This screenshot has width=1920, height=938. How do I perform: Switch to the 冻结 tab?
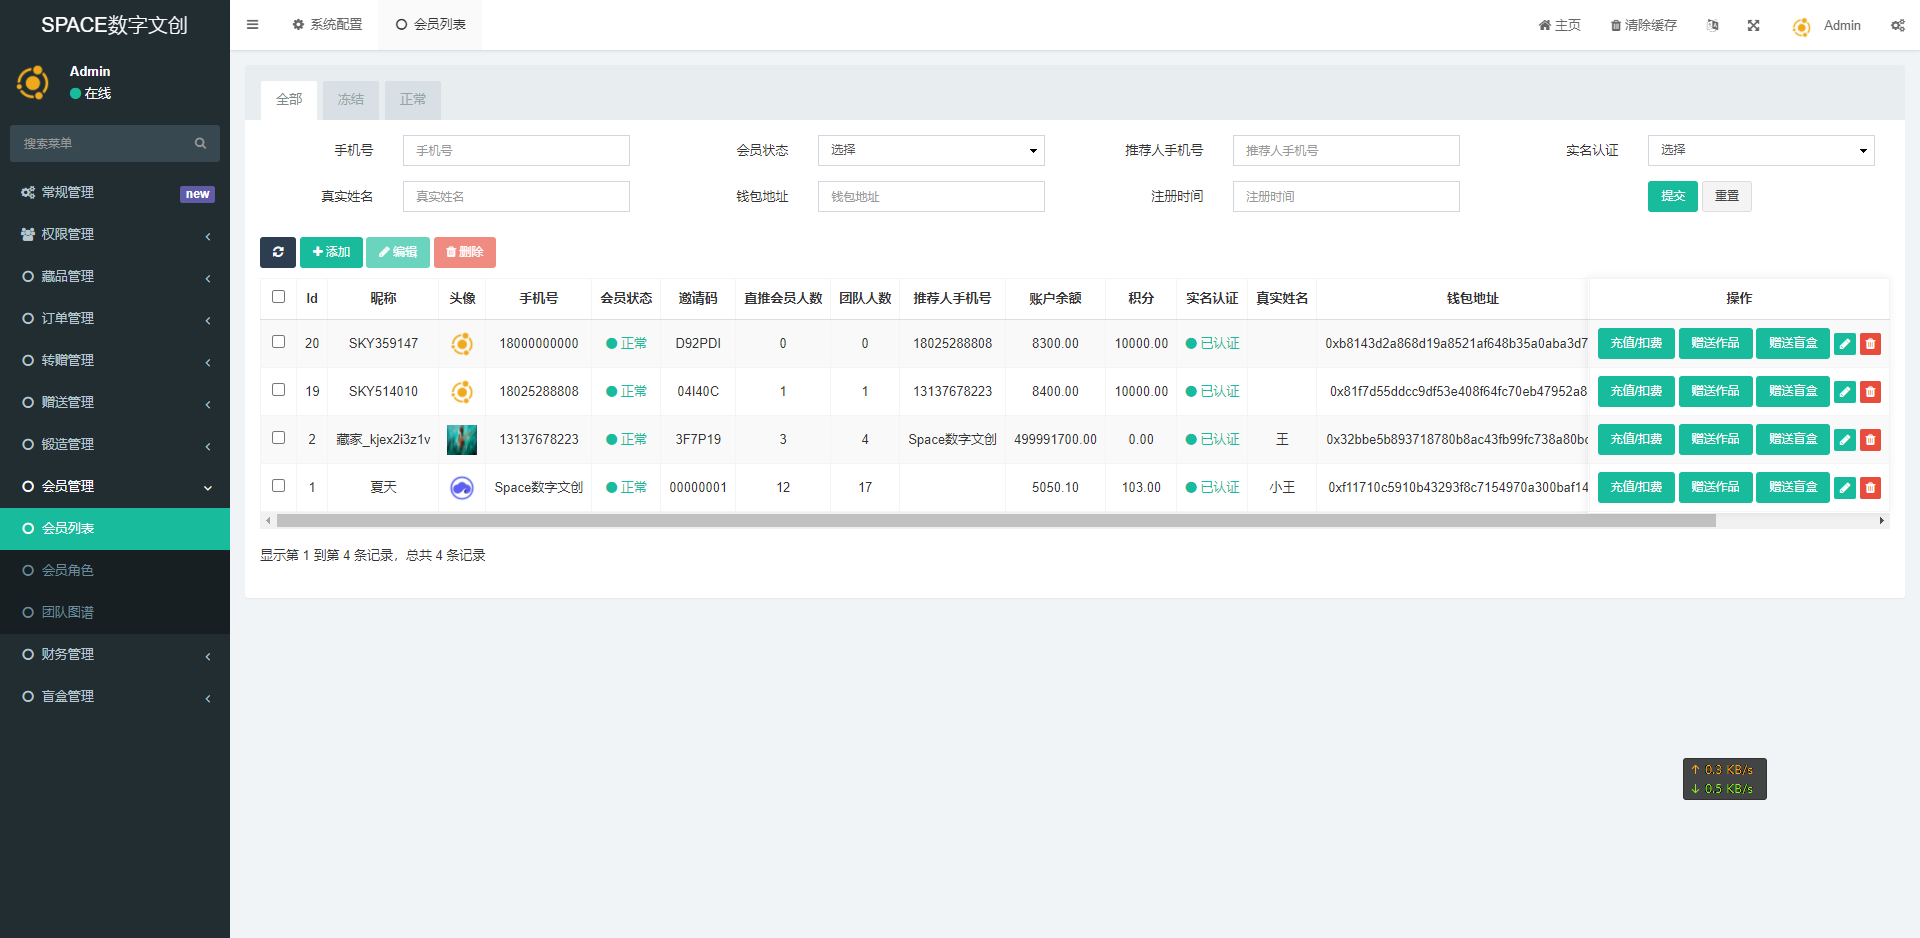pyautogui.click(x=350, y=100)
